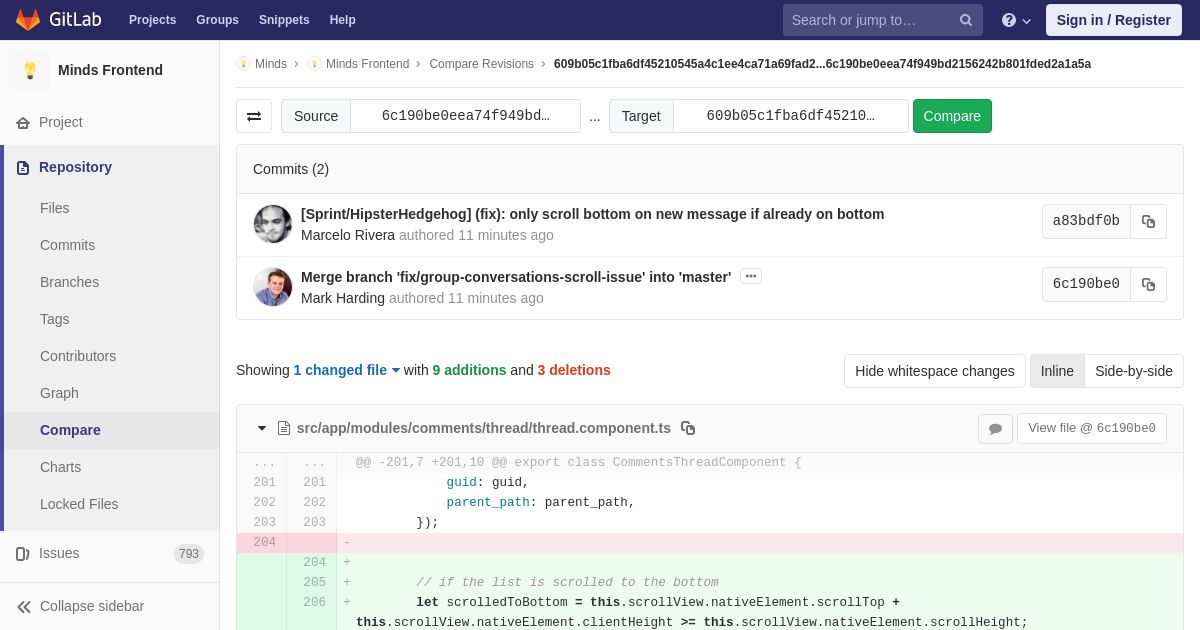
Task: Copy thread.component.ts file path
Action: tap(688, 428)
